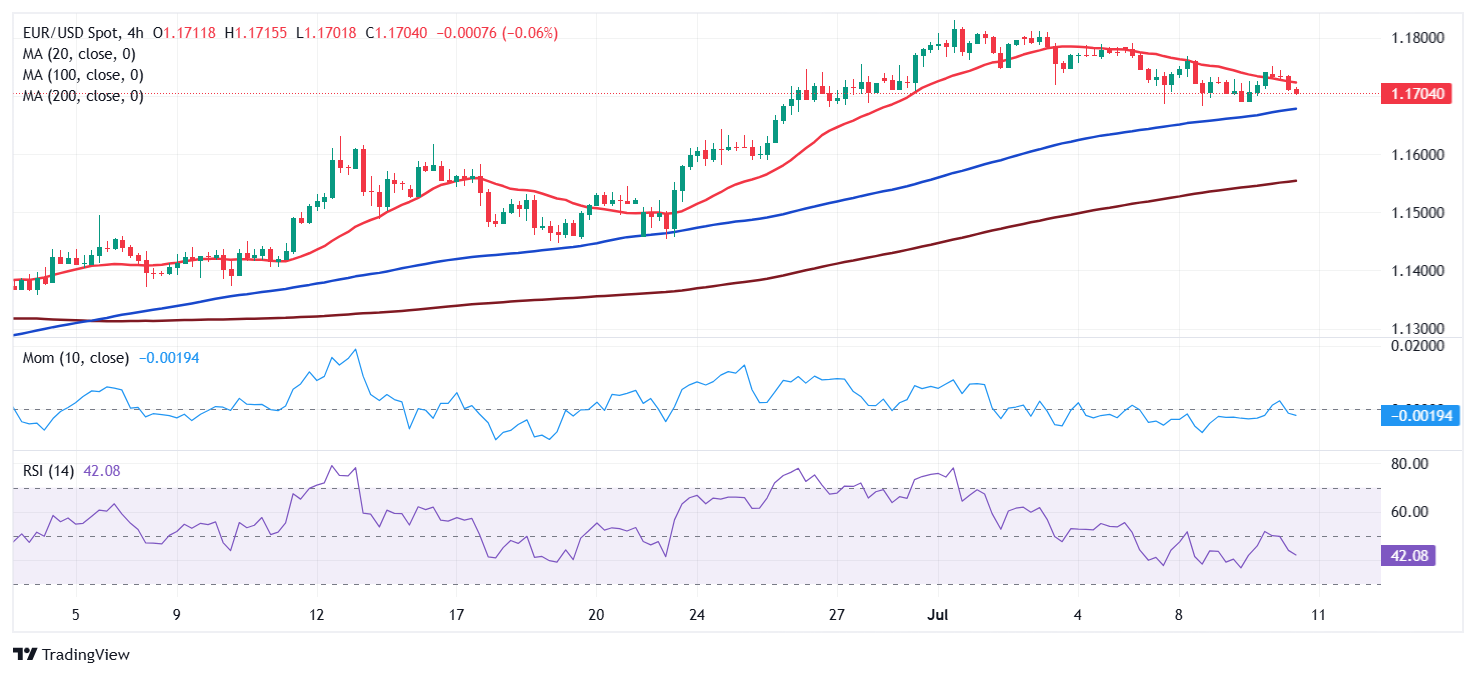Select the MA (20, close, 0) legend
The image size is (1476, 676).
(x=79, y=54)
